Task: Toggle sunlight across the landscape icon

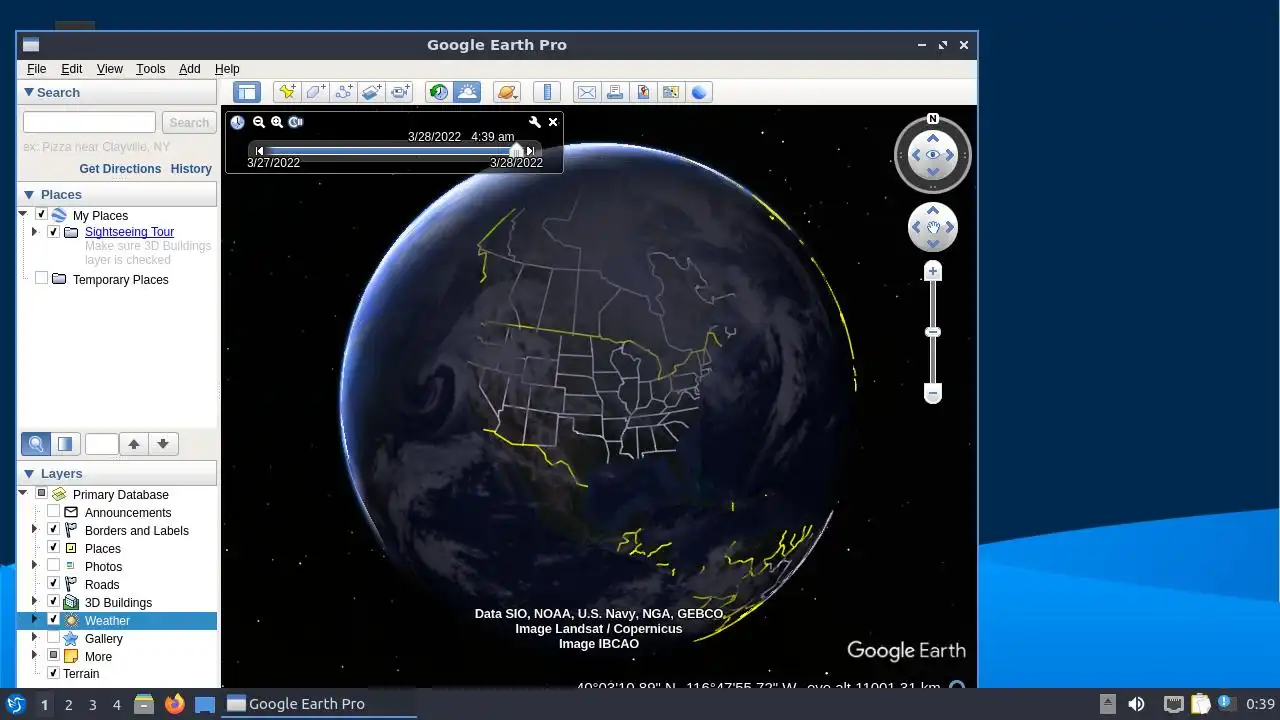Action: coord(466,92)
